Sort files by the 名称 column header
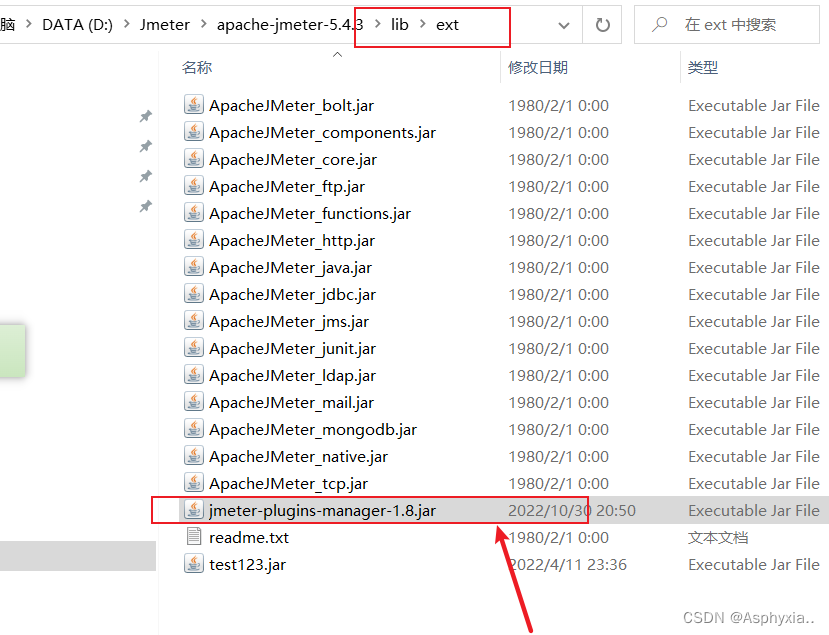The width and height of the screenshot is (829, 635). 197,67
